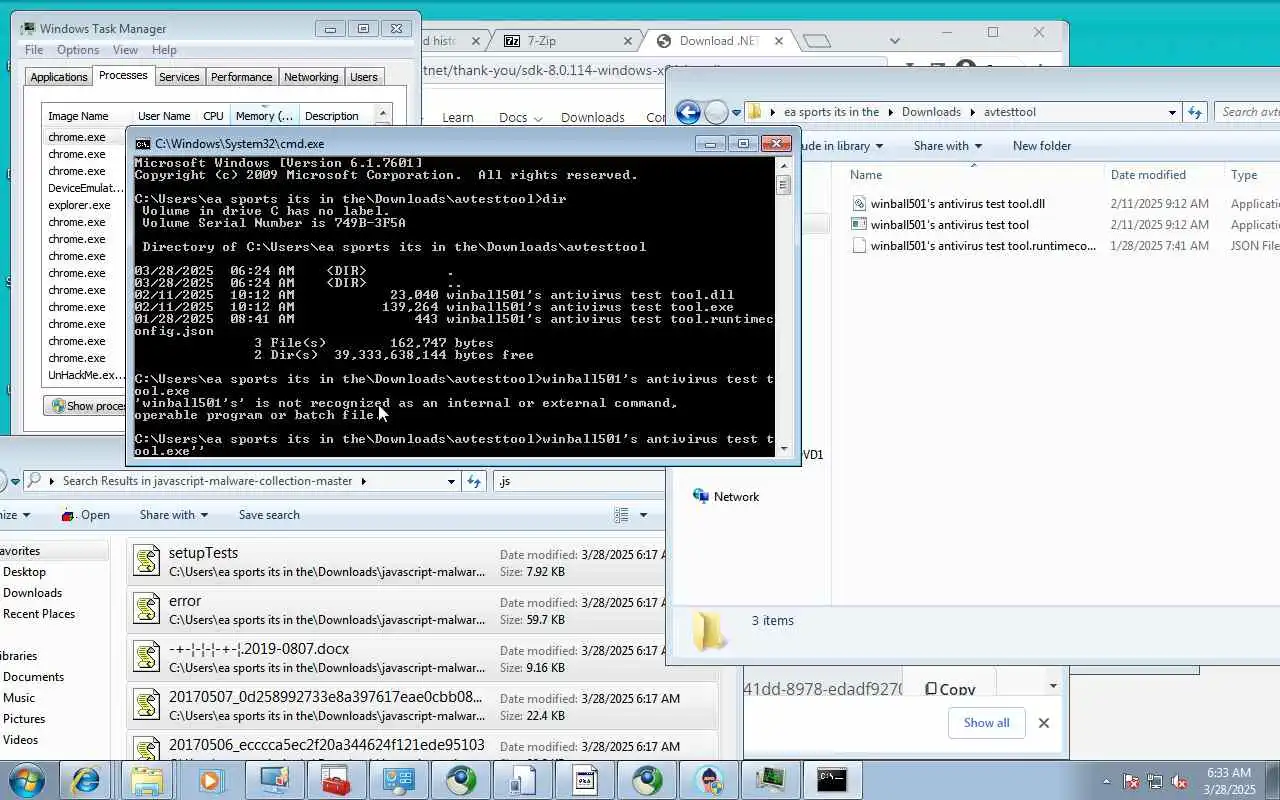Click the 2019-0807.docx script file icon

coord(147,657)
